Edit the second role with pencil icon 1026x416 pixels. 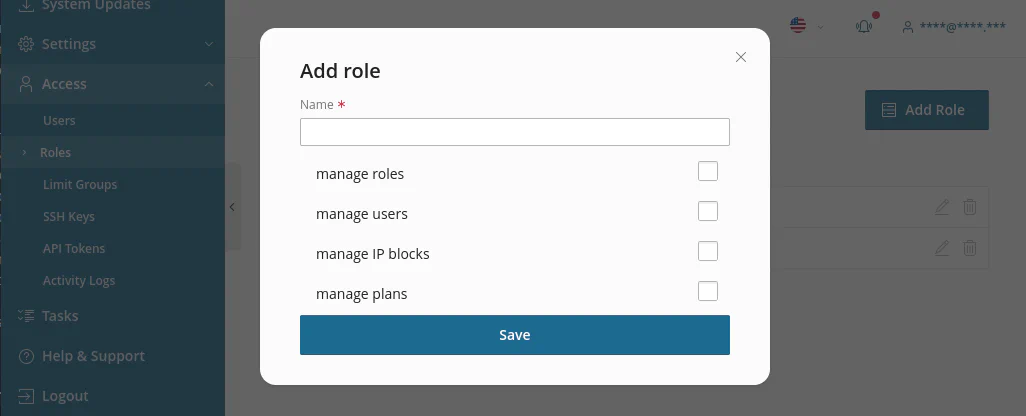point(942,248)
